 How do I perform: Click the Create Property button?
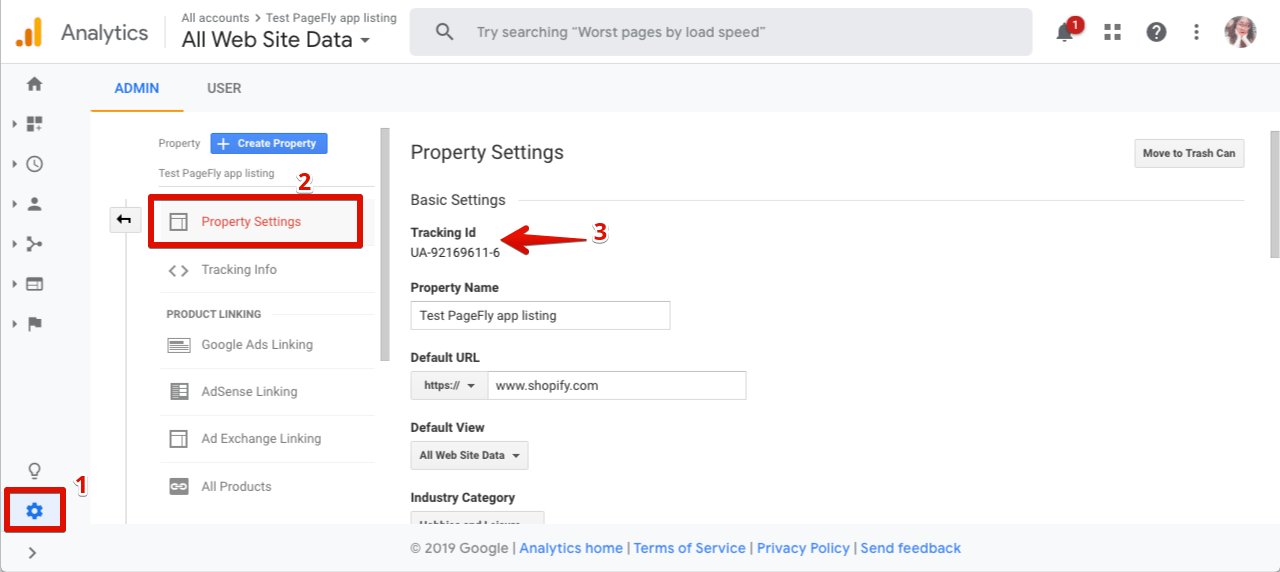[x=269, y=143]
